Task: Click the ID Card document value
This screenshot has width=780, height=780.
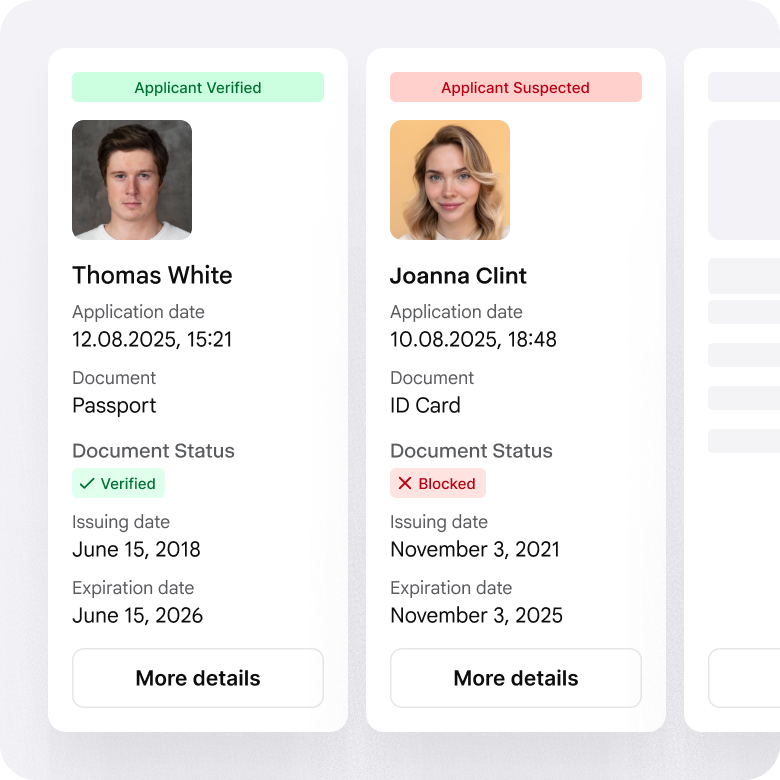Action: point(425,405)
